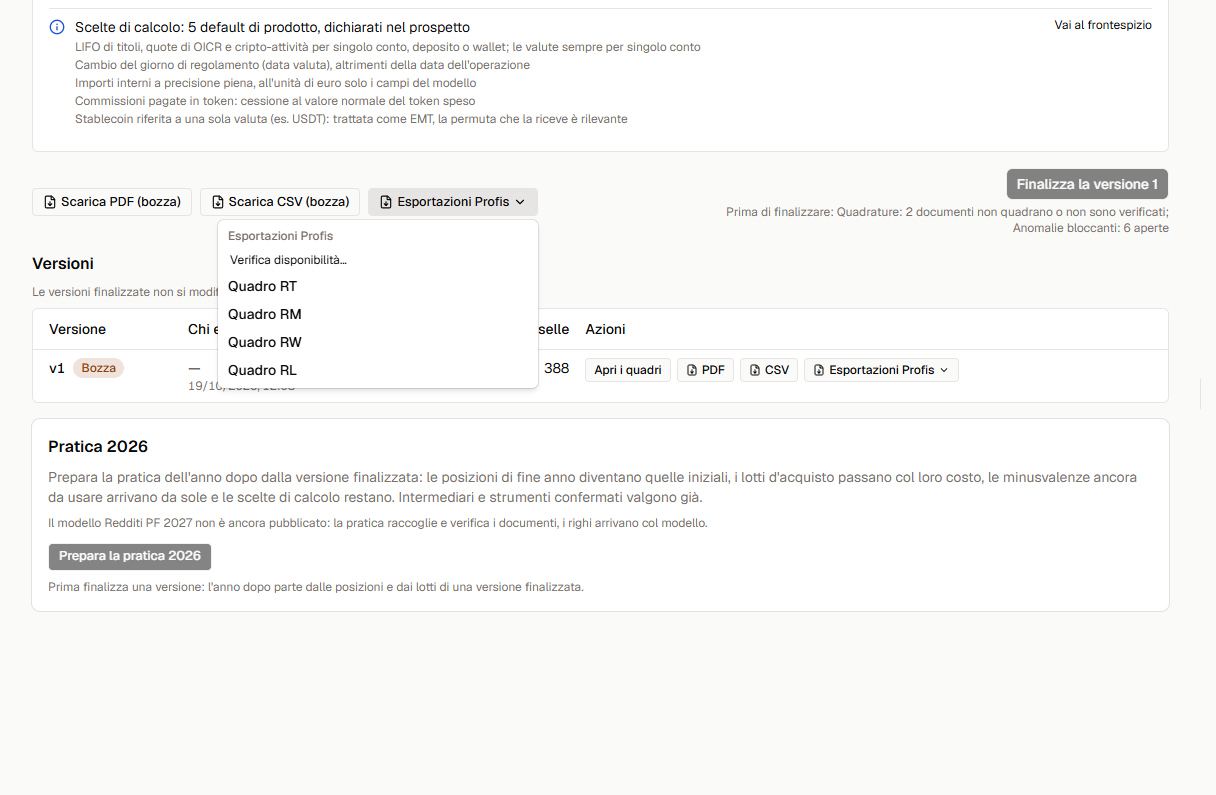Image resolution: width=1216 pixels, height=795 pixels.
Task: Click the Versioni section heading
Action: click(x=63, y=264)
